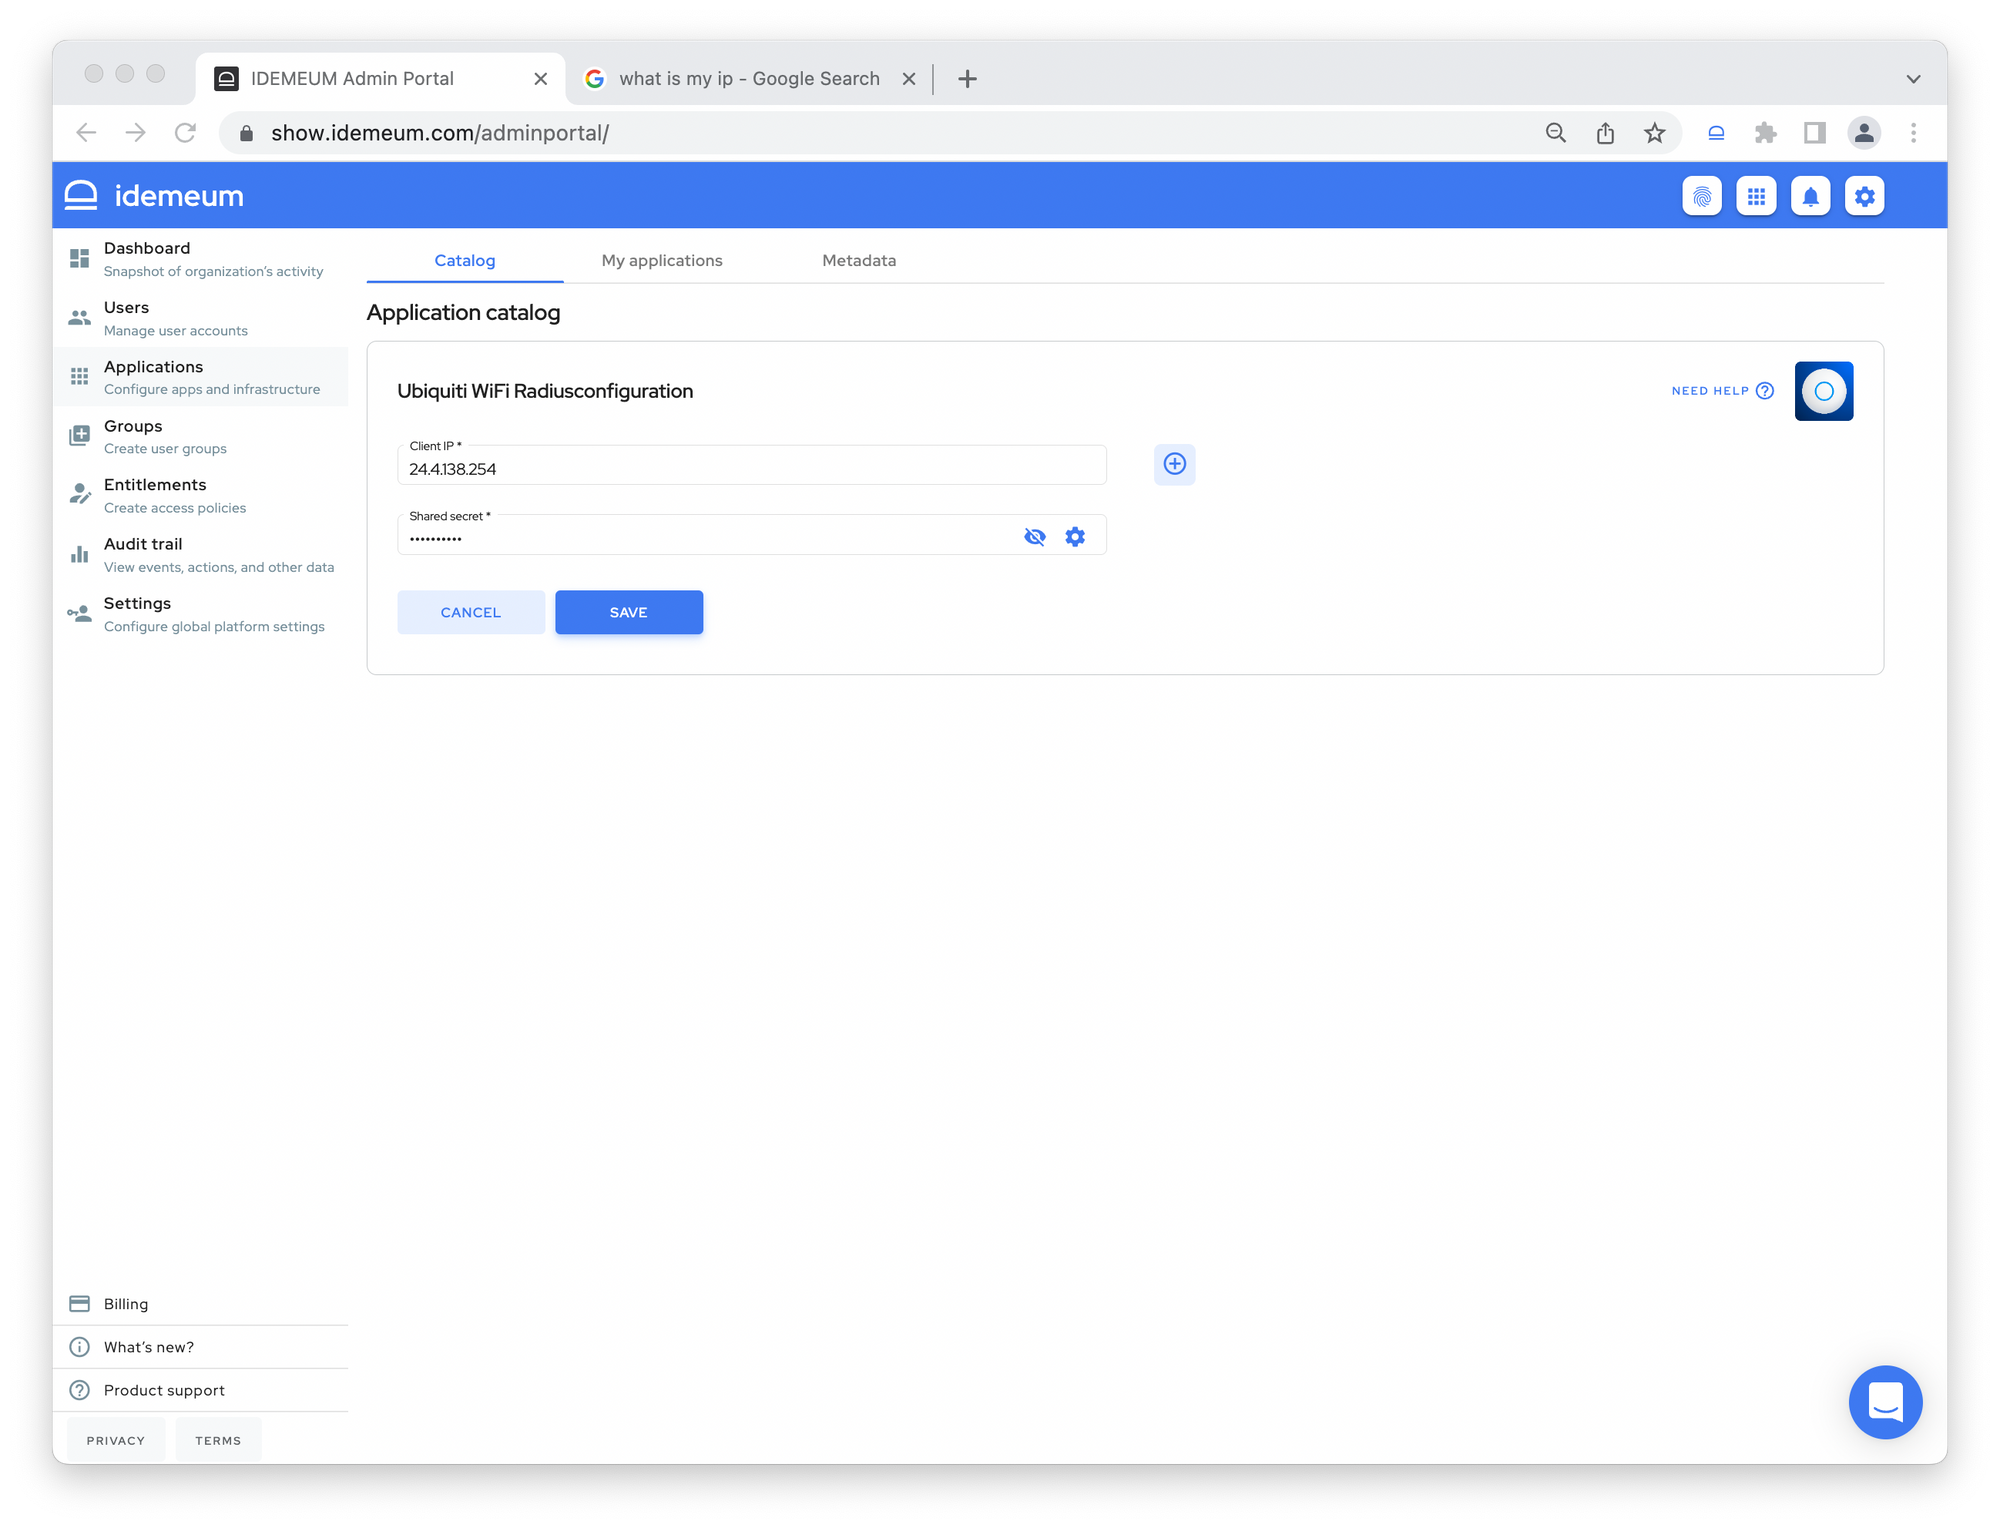Screen dimensions: 2000x1529
Task: Reload the page
Action: (x=185, y=133)
